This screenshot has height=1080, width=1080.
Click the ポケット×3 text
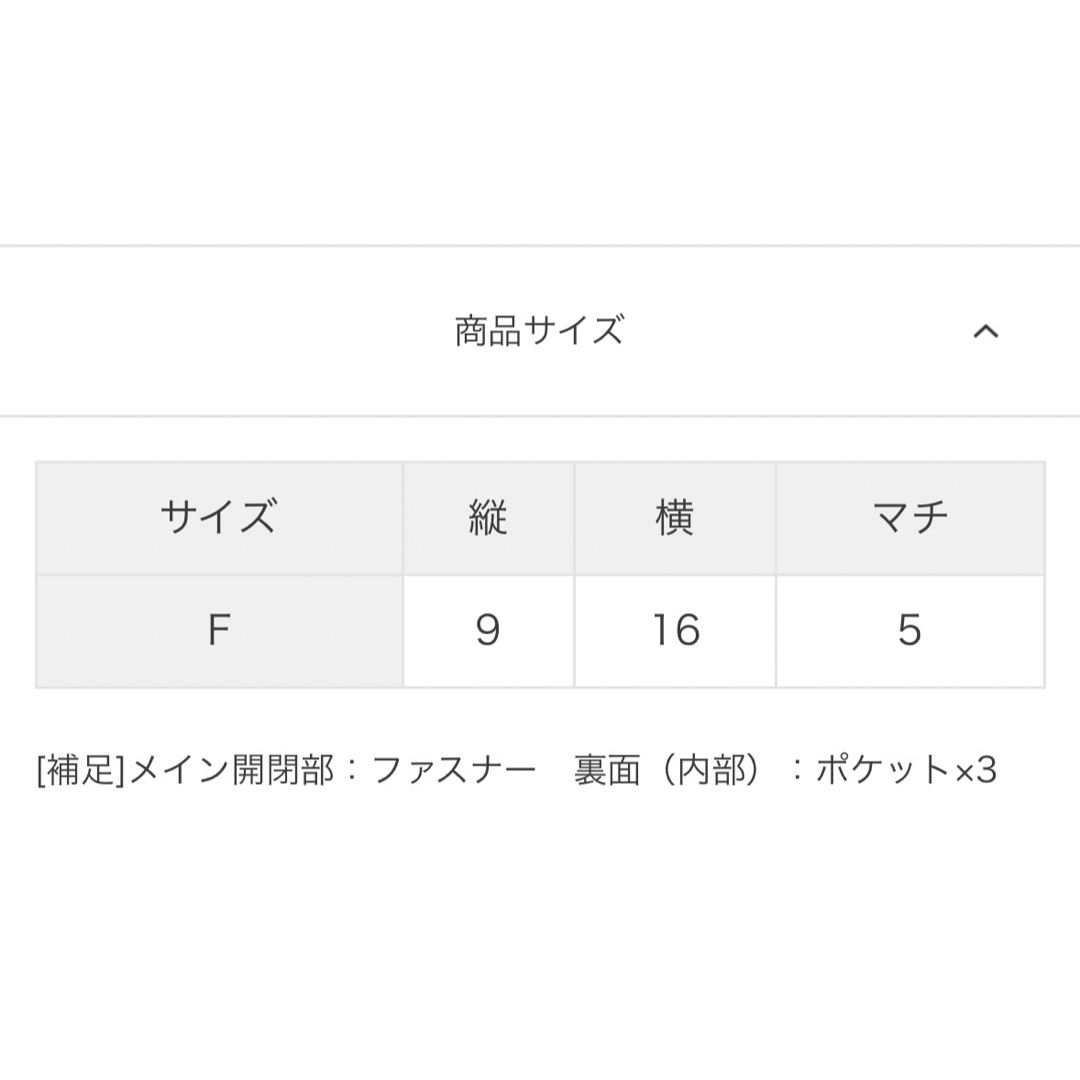point(906,770)
